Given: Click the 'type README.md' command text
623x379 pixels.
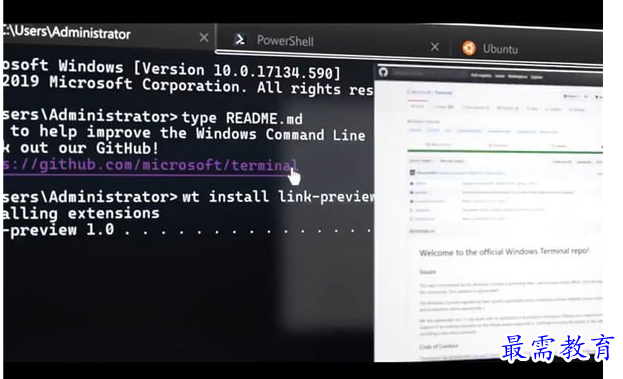Looking at the screenshot, I should [x=242, y=118].
